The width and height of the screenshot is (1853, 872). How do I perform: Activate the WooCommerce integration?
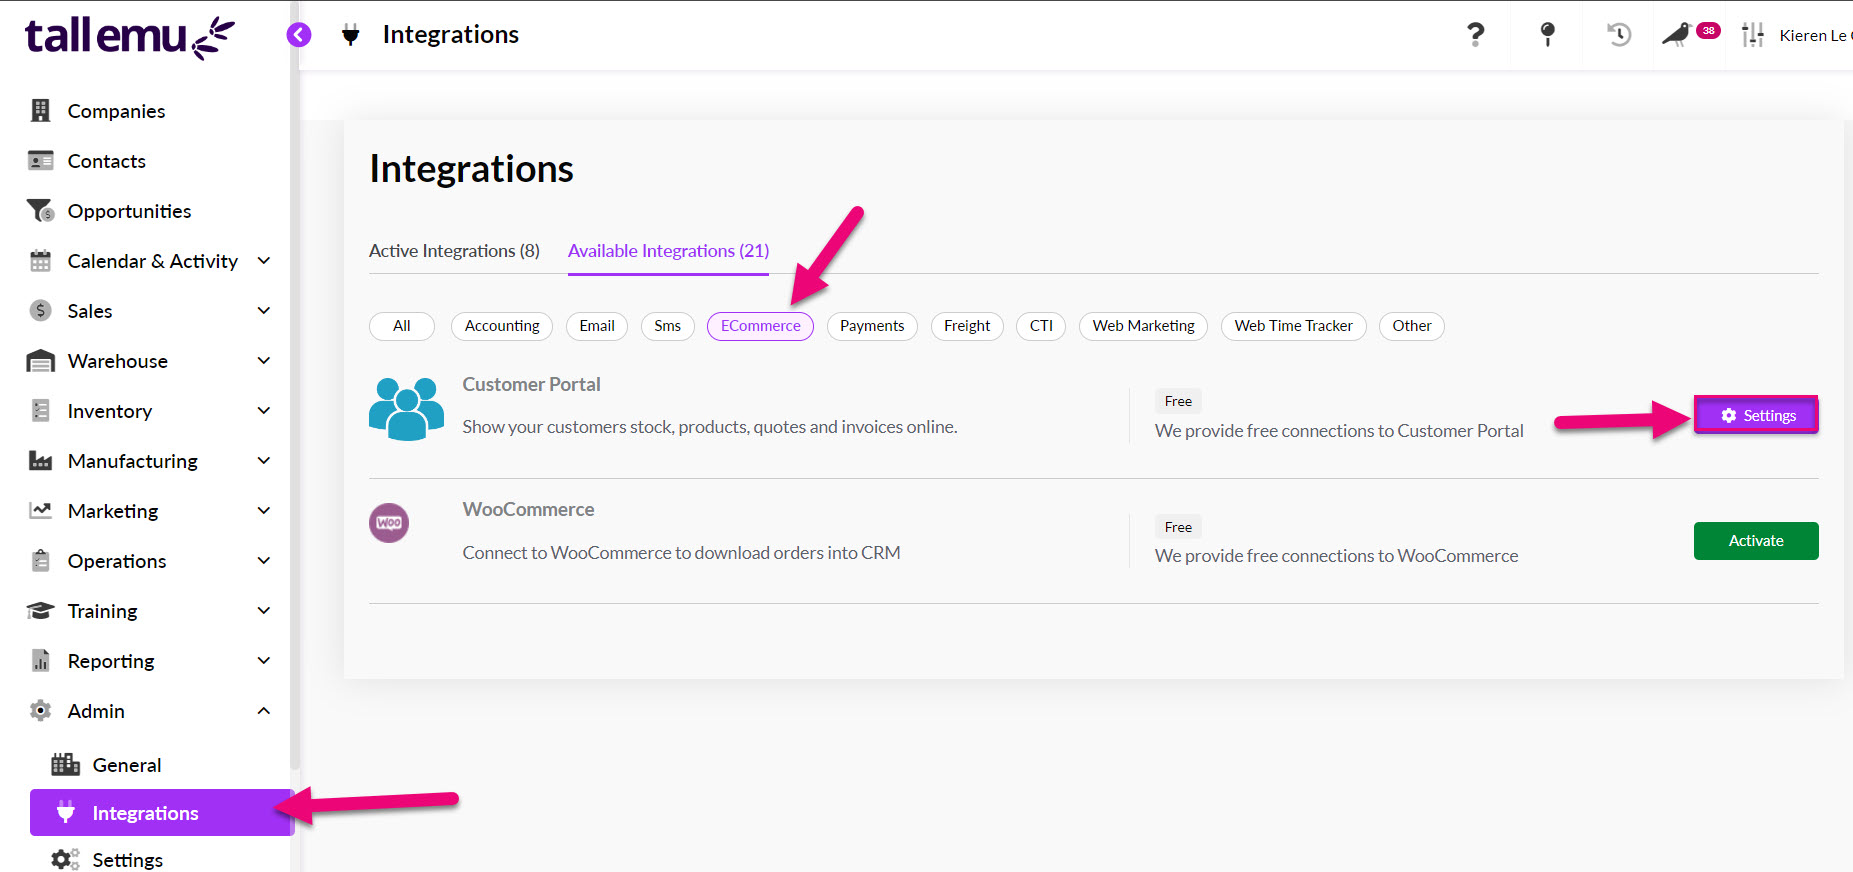pyautogui.click(x=1756, y=541)
